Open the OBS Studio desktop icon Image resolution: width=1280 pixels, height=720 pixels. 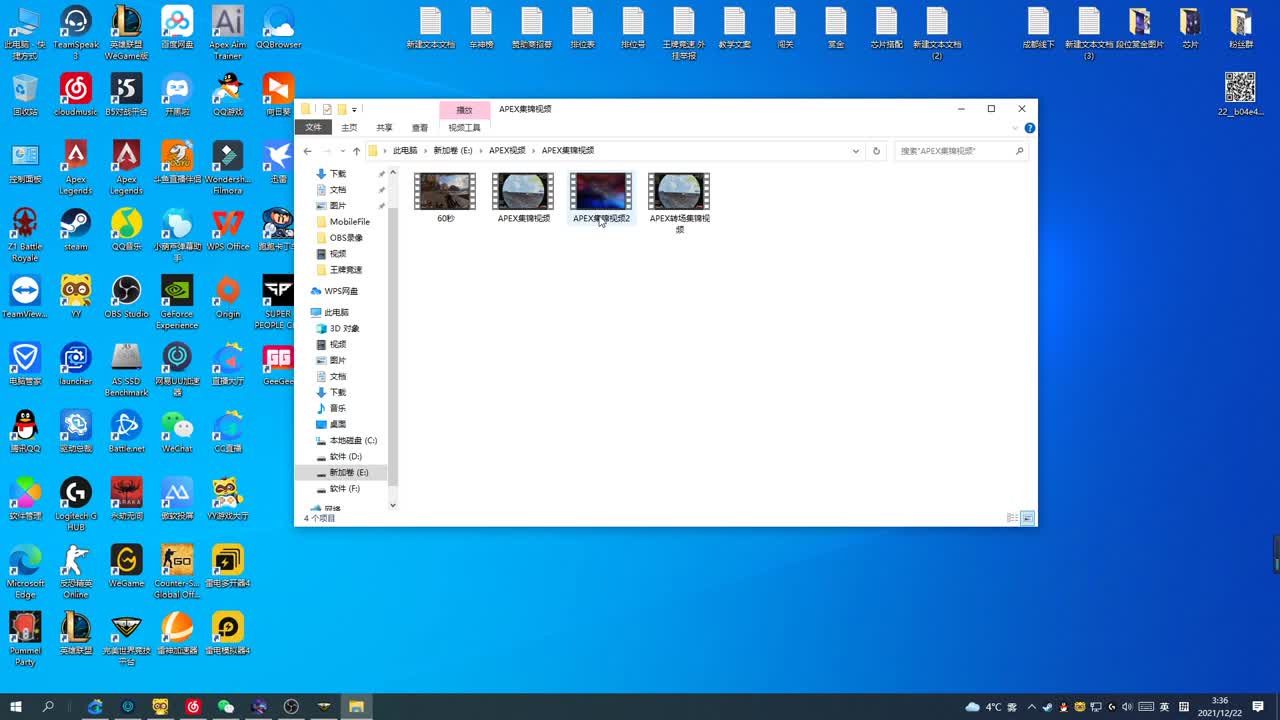click(x=126, y=291)
